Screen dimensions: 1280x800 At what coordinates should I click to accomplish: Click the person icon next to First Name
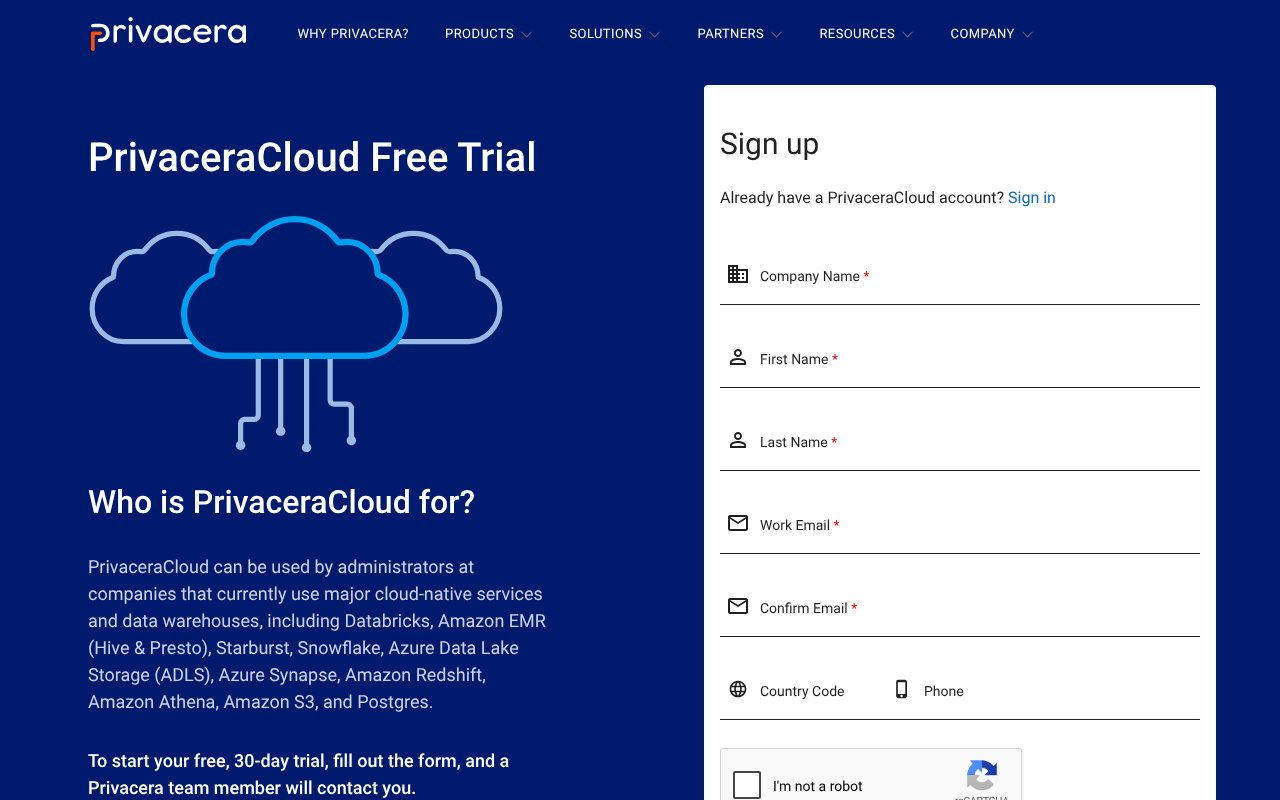click(x=738, y=357)
